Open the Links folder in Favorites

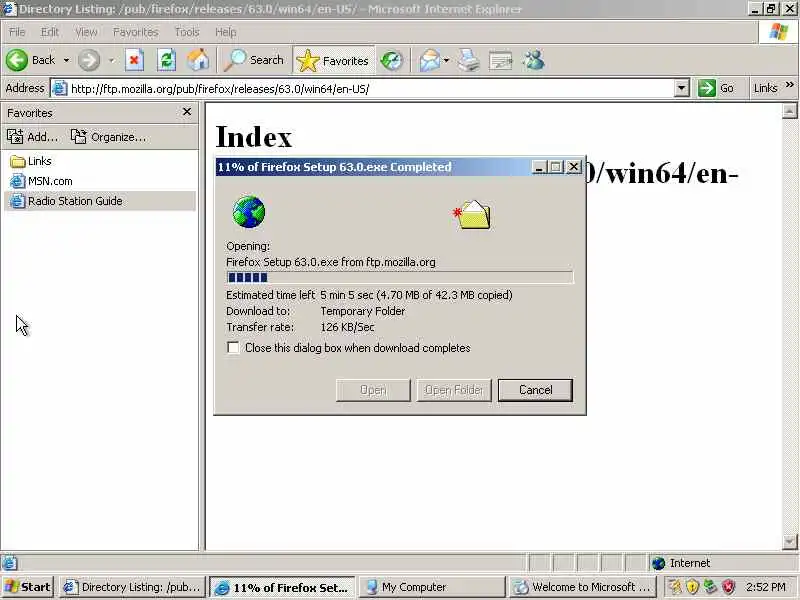[x=31, y=161]
